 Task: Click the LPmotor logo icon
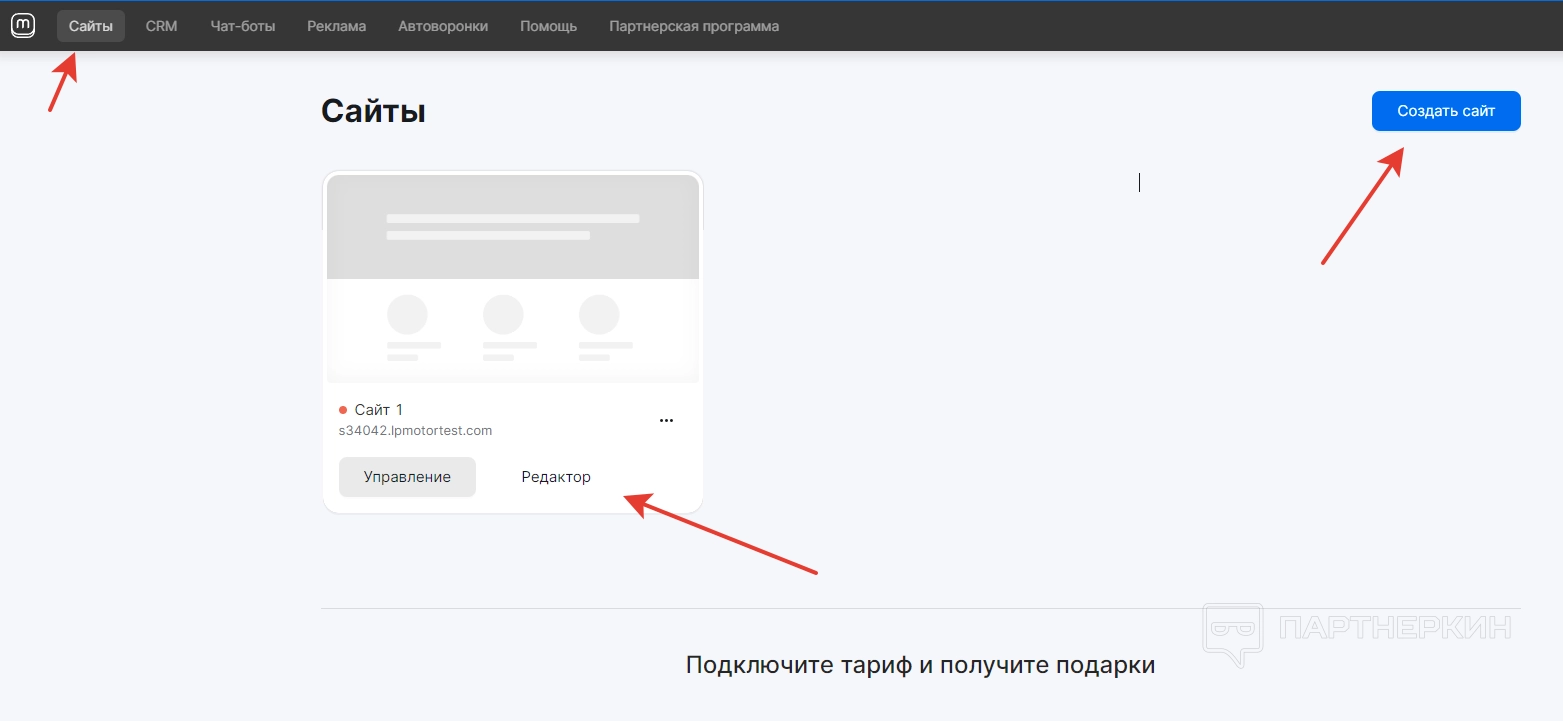(x=23, y=26)
